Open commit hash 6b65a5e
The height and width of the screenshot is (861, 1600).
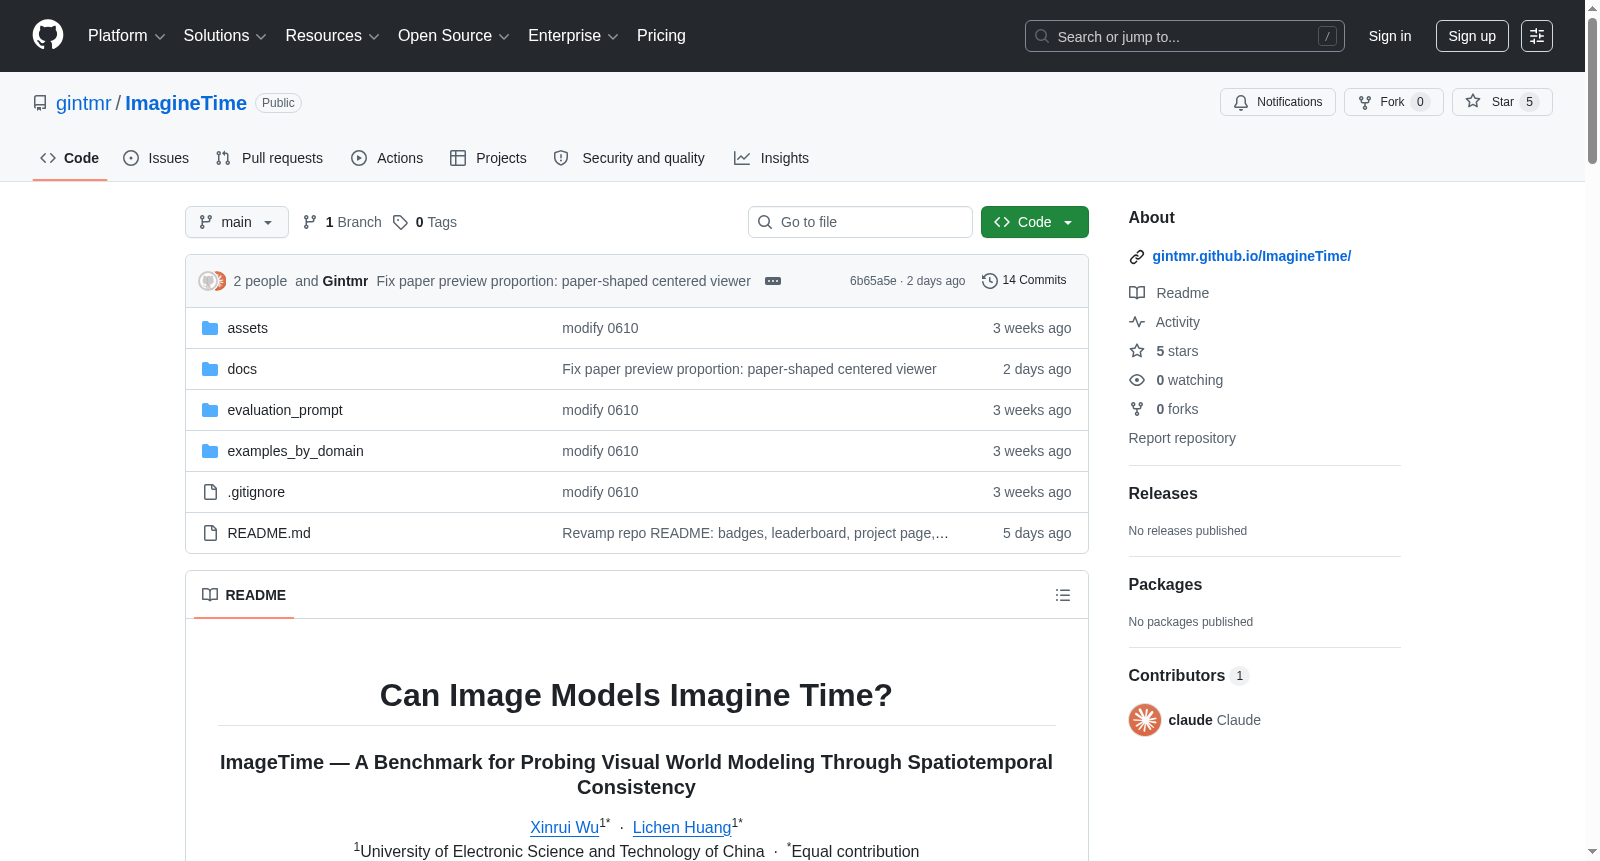click(x=873, y=281)
